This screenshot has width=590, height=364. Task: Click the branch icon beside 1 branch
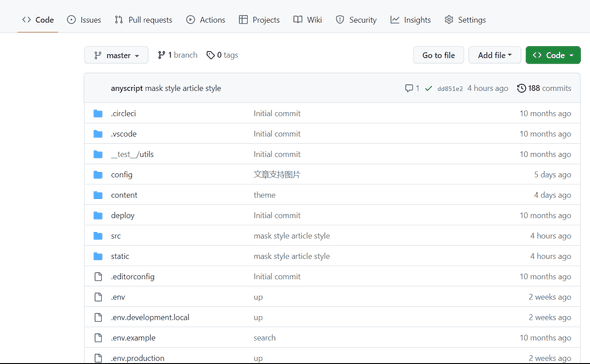point(161,55)
